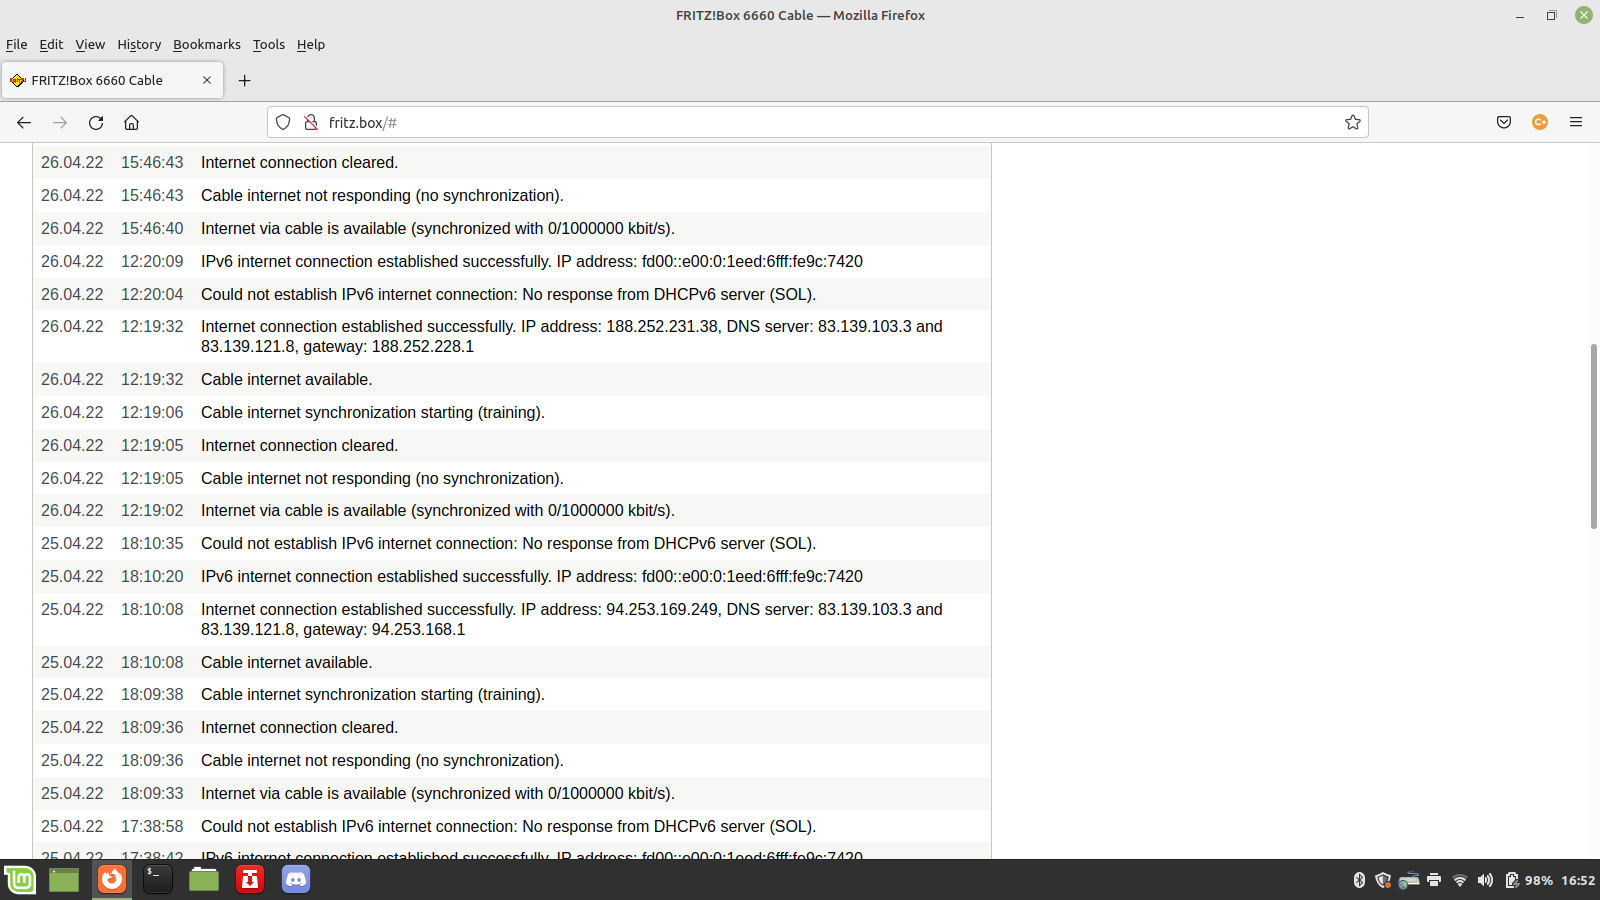Open Discord from the taskbar
Screen dimensions: 1600x900
pos(296,879)
